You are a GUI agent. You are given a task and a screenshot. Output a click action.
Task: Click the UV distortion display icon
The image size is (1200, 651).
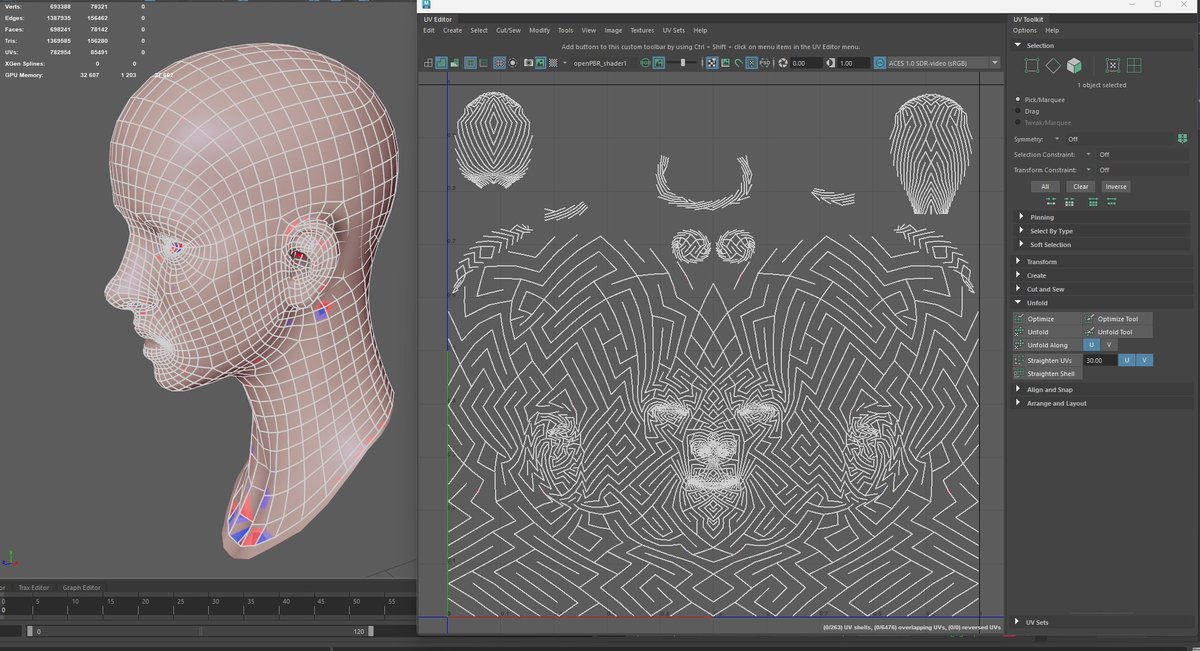coord(453,62)
